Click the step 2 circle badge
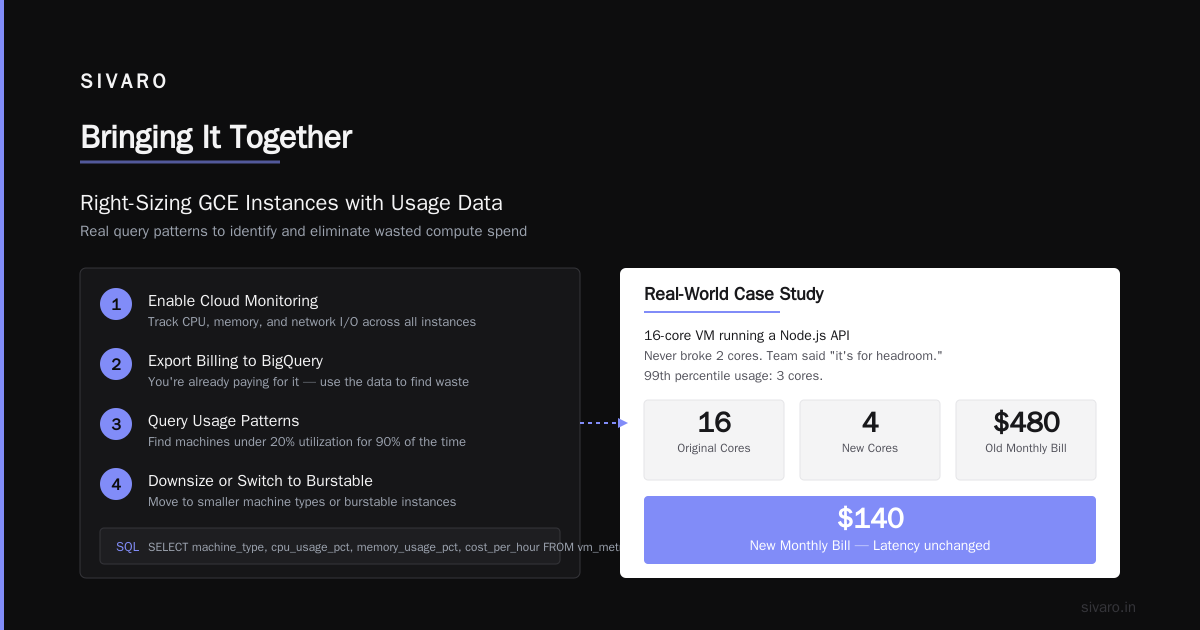The height and width of the screenshot is (630, 1200). tap(116, 364)
